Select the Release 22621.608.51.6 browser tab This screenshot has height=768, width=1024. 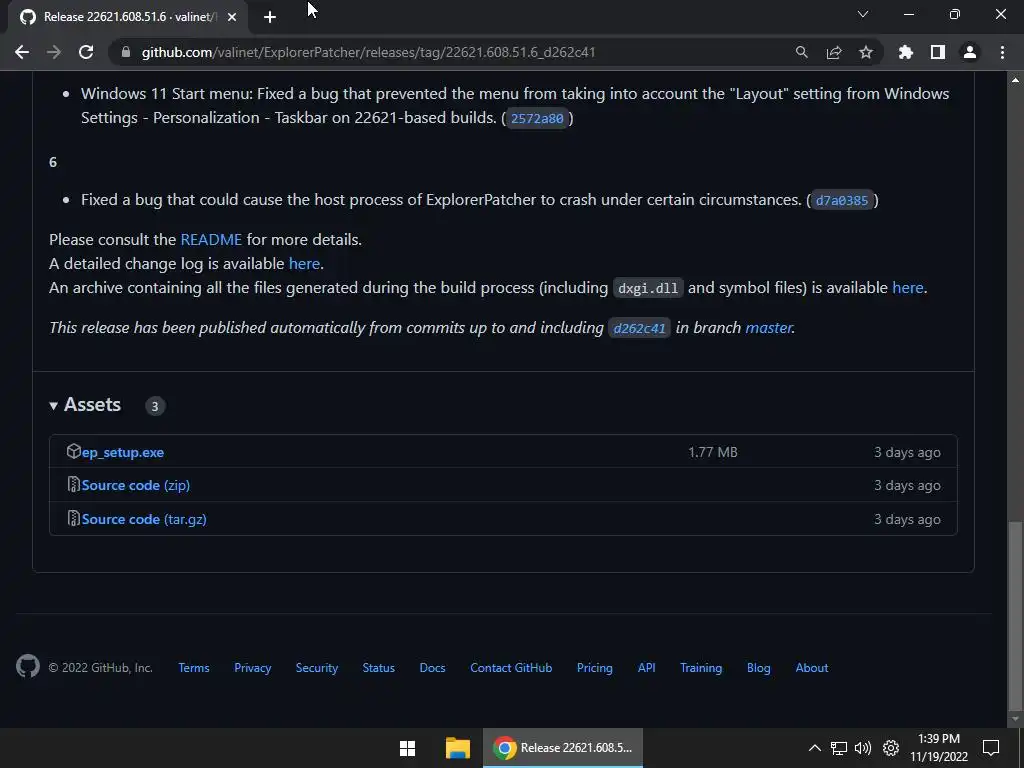click(x=128, y=17)
